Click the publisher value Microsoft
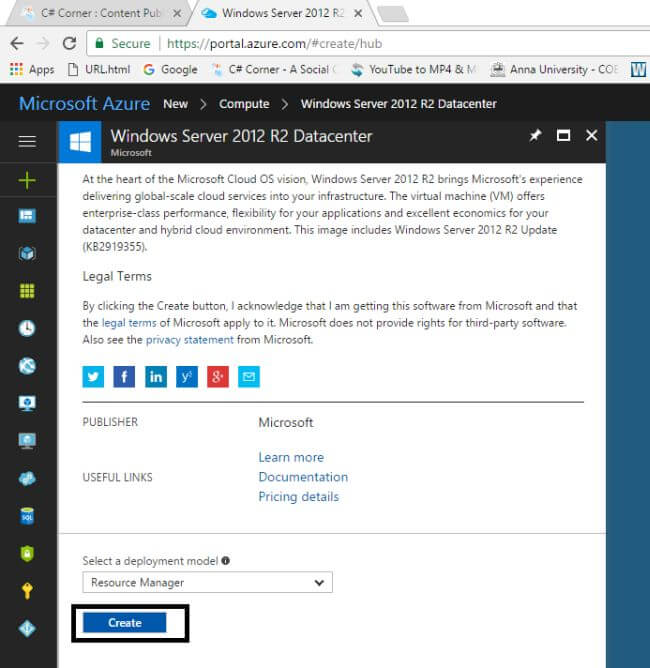The height and width of the screenshot is (668, 650). (x=286, y=423)
